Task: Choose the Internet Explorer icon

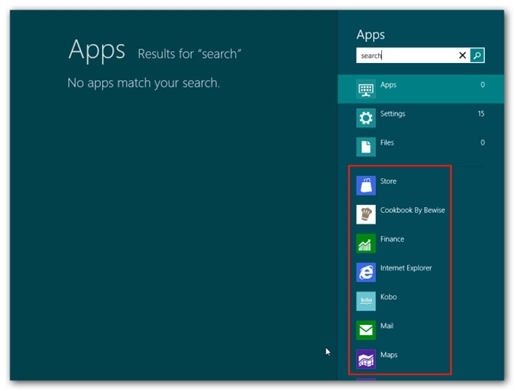Action: click(x=366, y=272)
